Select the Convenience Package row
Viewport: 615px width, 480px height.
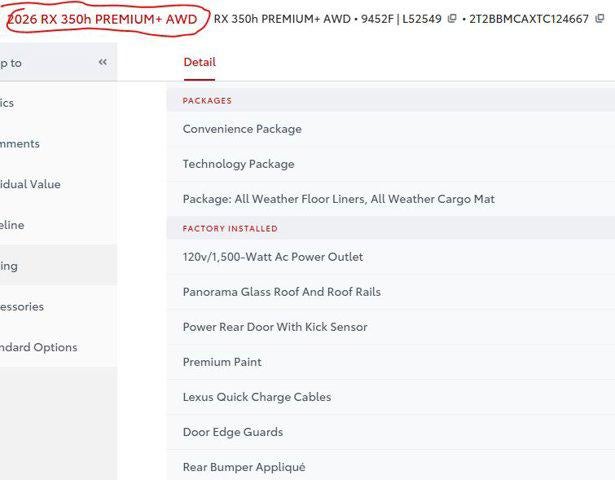click(242, 129)
